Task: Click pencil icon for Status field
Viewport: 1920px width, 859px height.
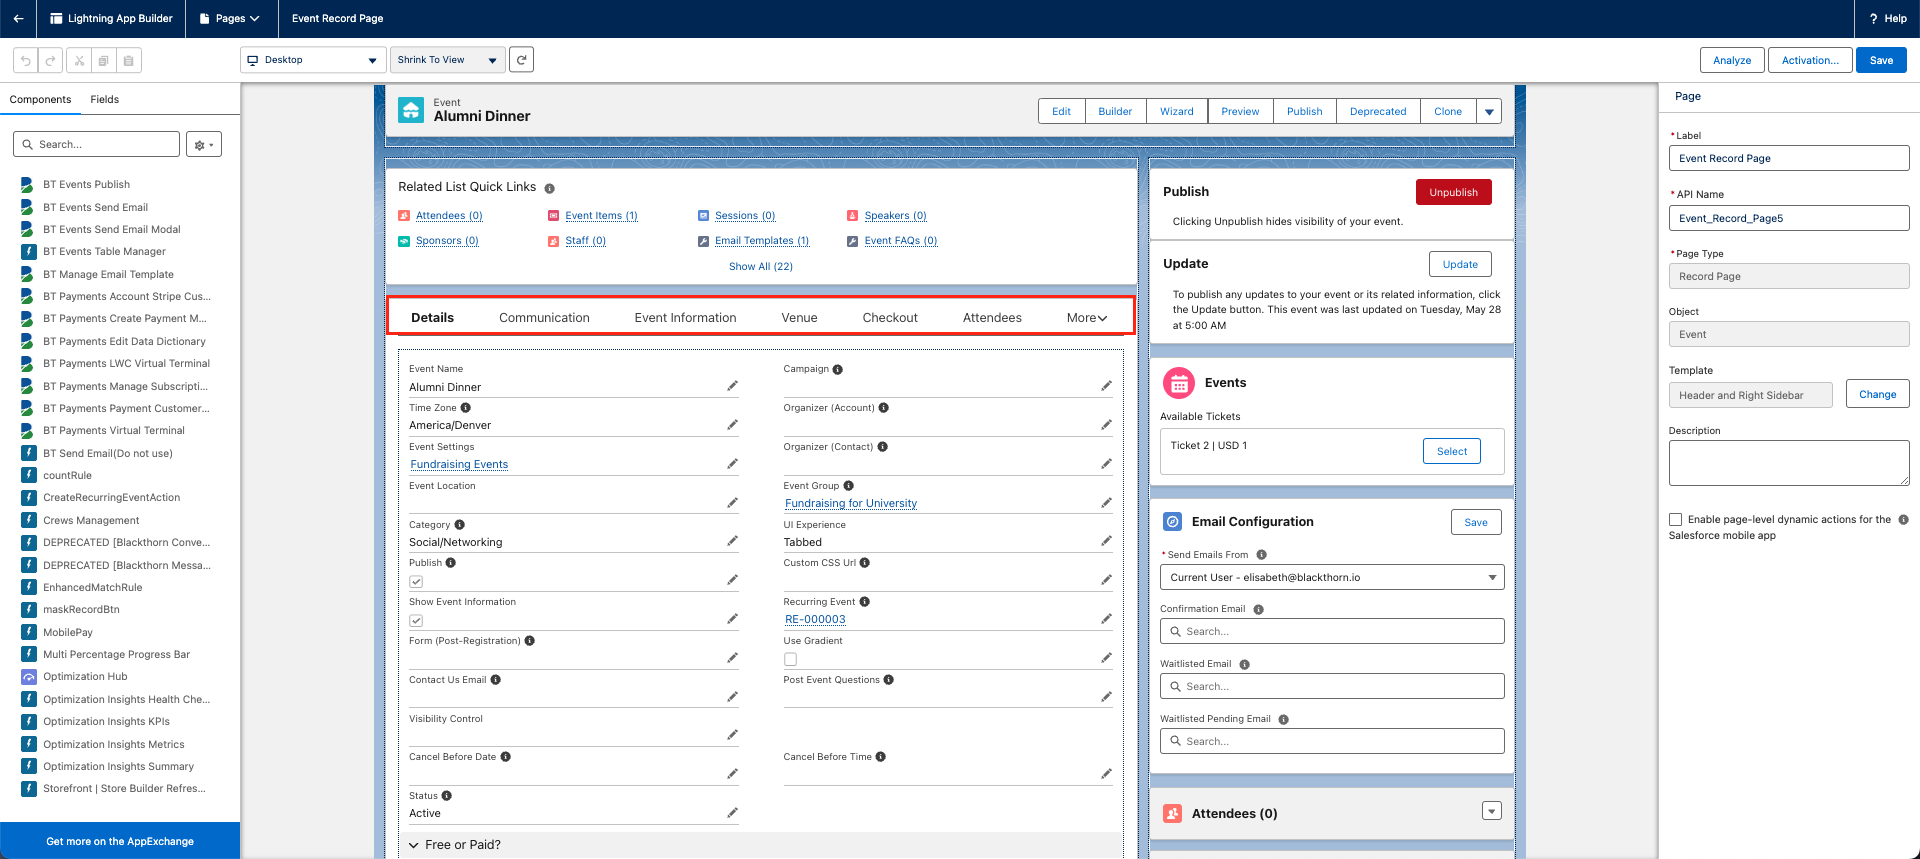Action: click(x=732, y=813)
